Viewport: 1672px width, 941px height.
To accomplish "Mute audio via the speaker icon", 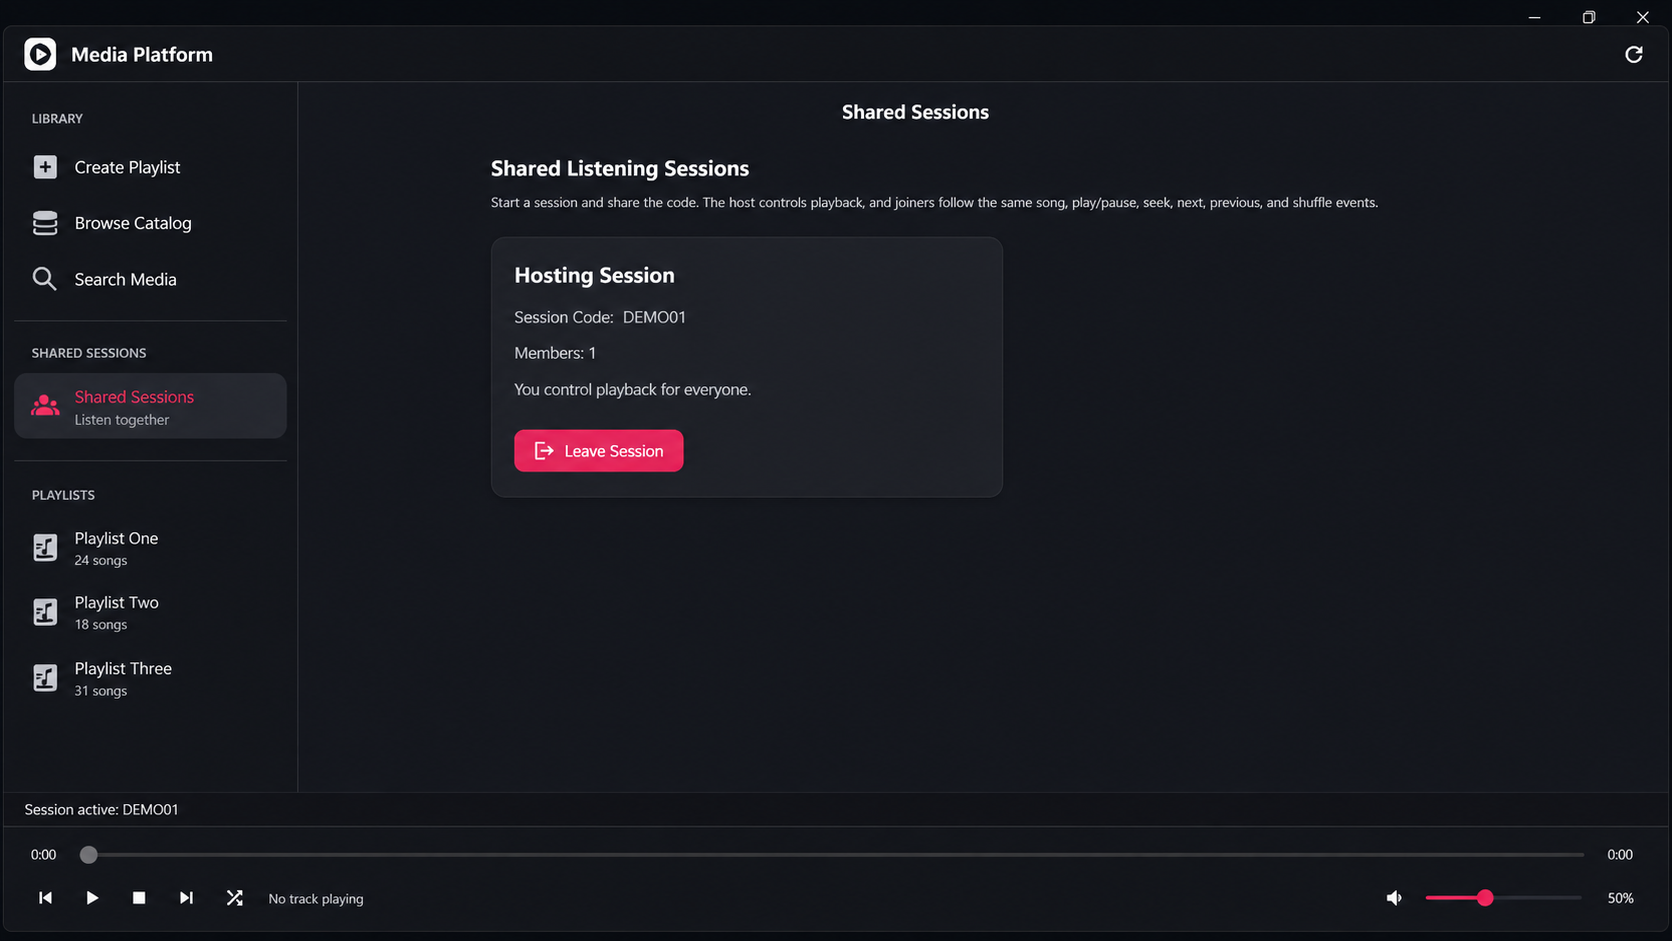I will coord(1394,898).
